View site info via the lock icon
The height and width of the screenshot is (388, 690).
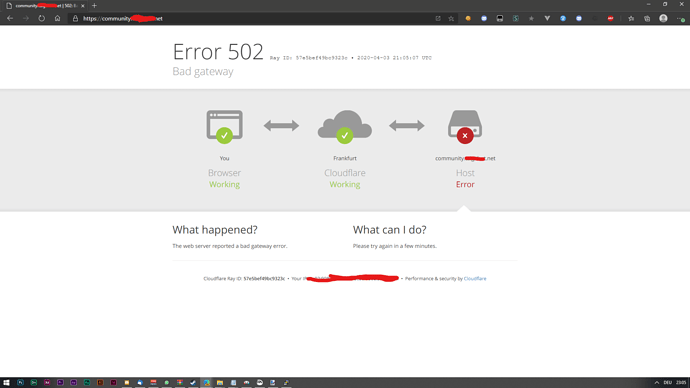coord(75,18)
